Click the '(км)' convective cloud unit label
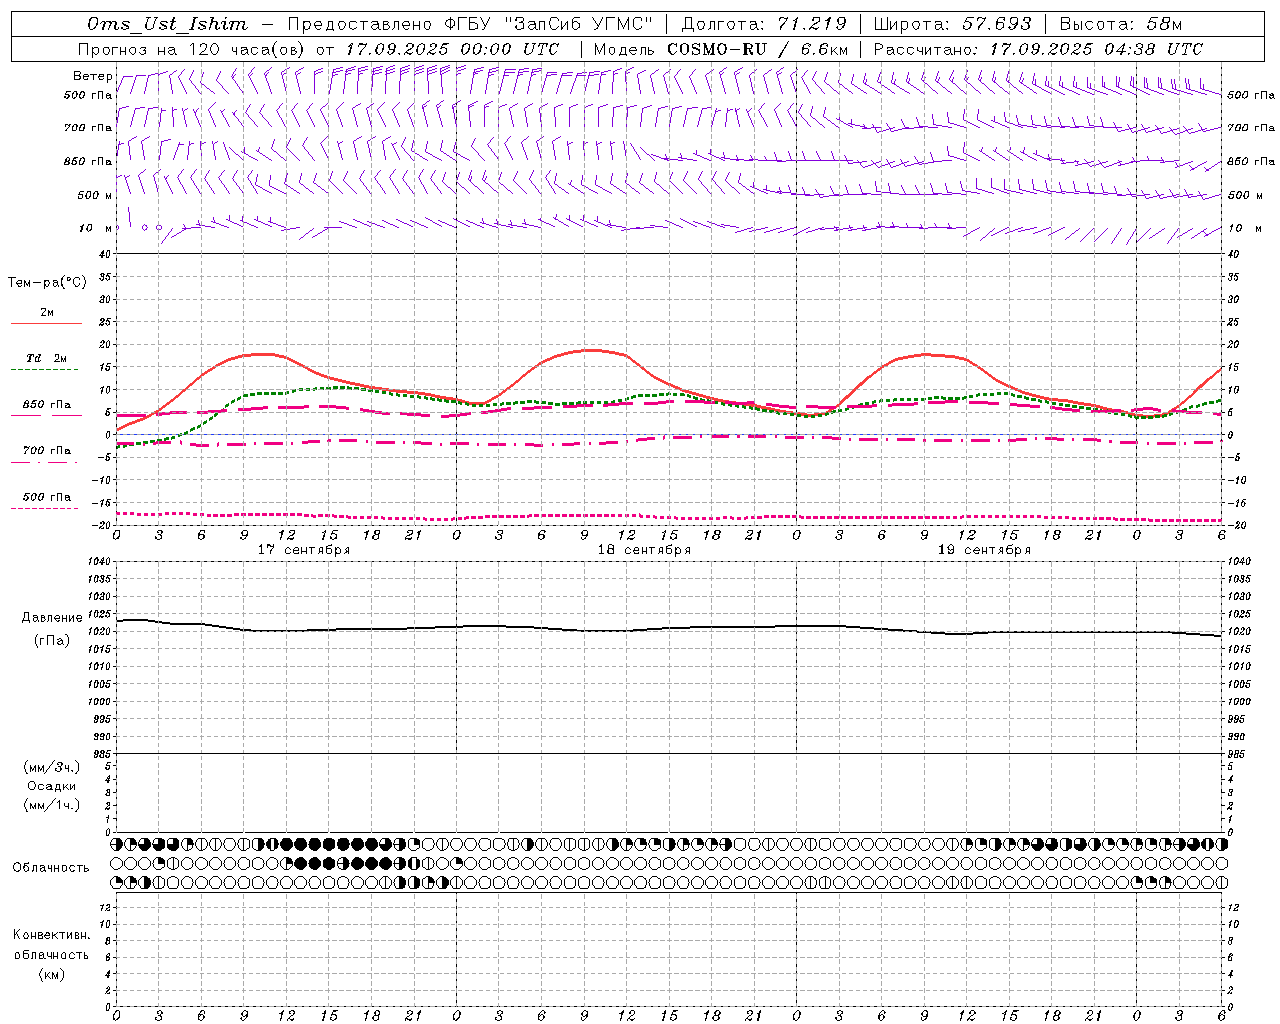This screenshot has height=1024, width=1280. tap(51, 974)
